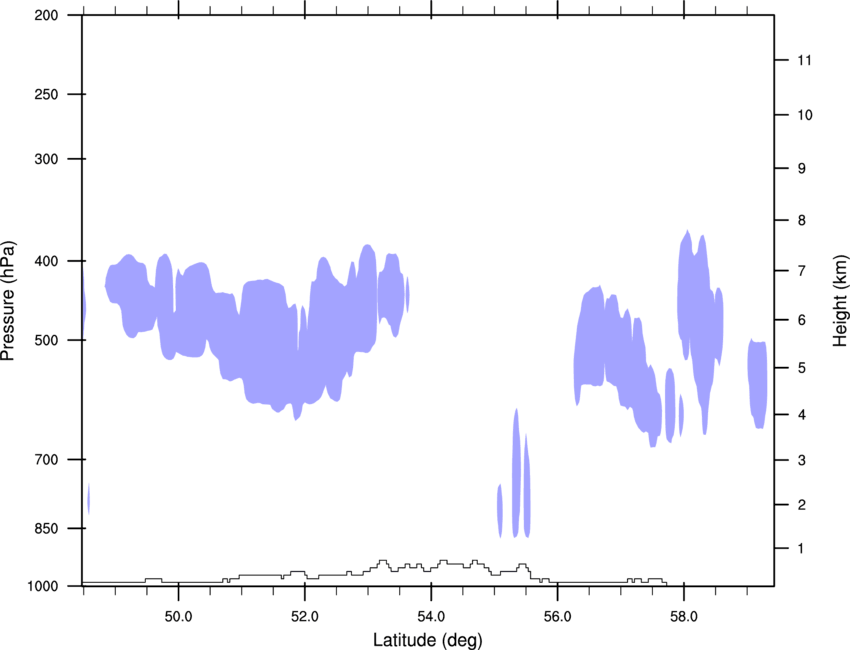The width and height of the screenshot is (850, 650).
Task: Click the 500 pressure tick label
Action: point(47,340)
